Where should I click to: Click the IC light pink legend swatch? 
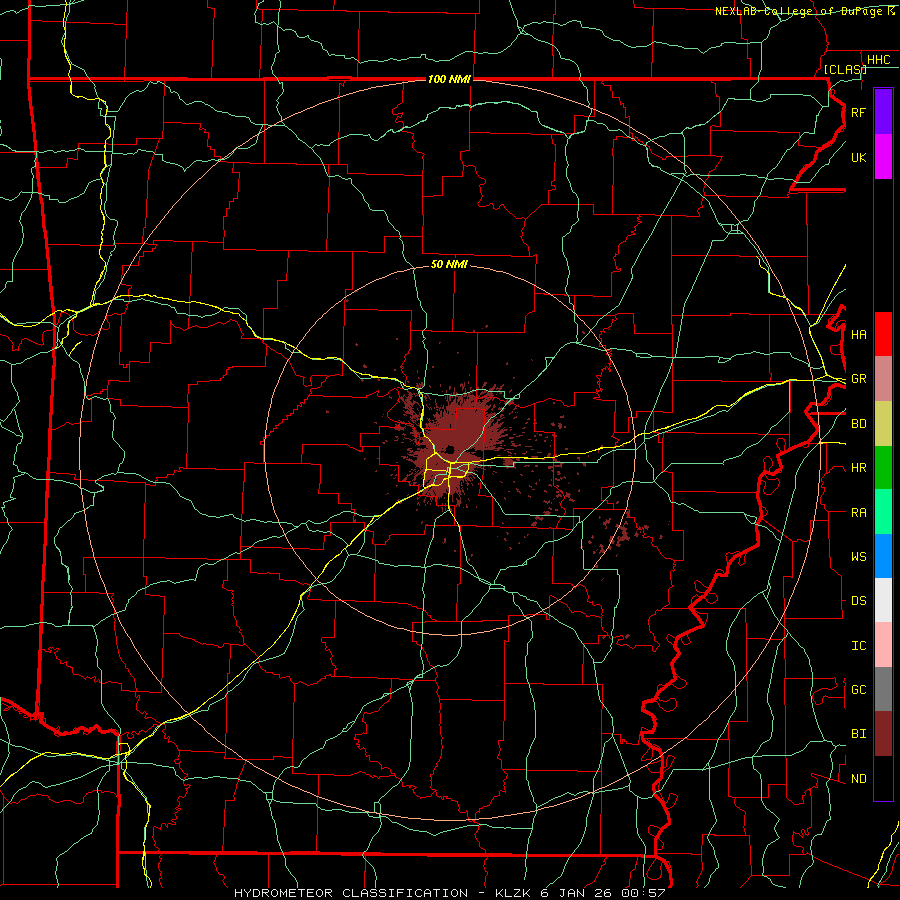(x=883, y=645)
